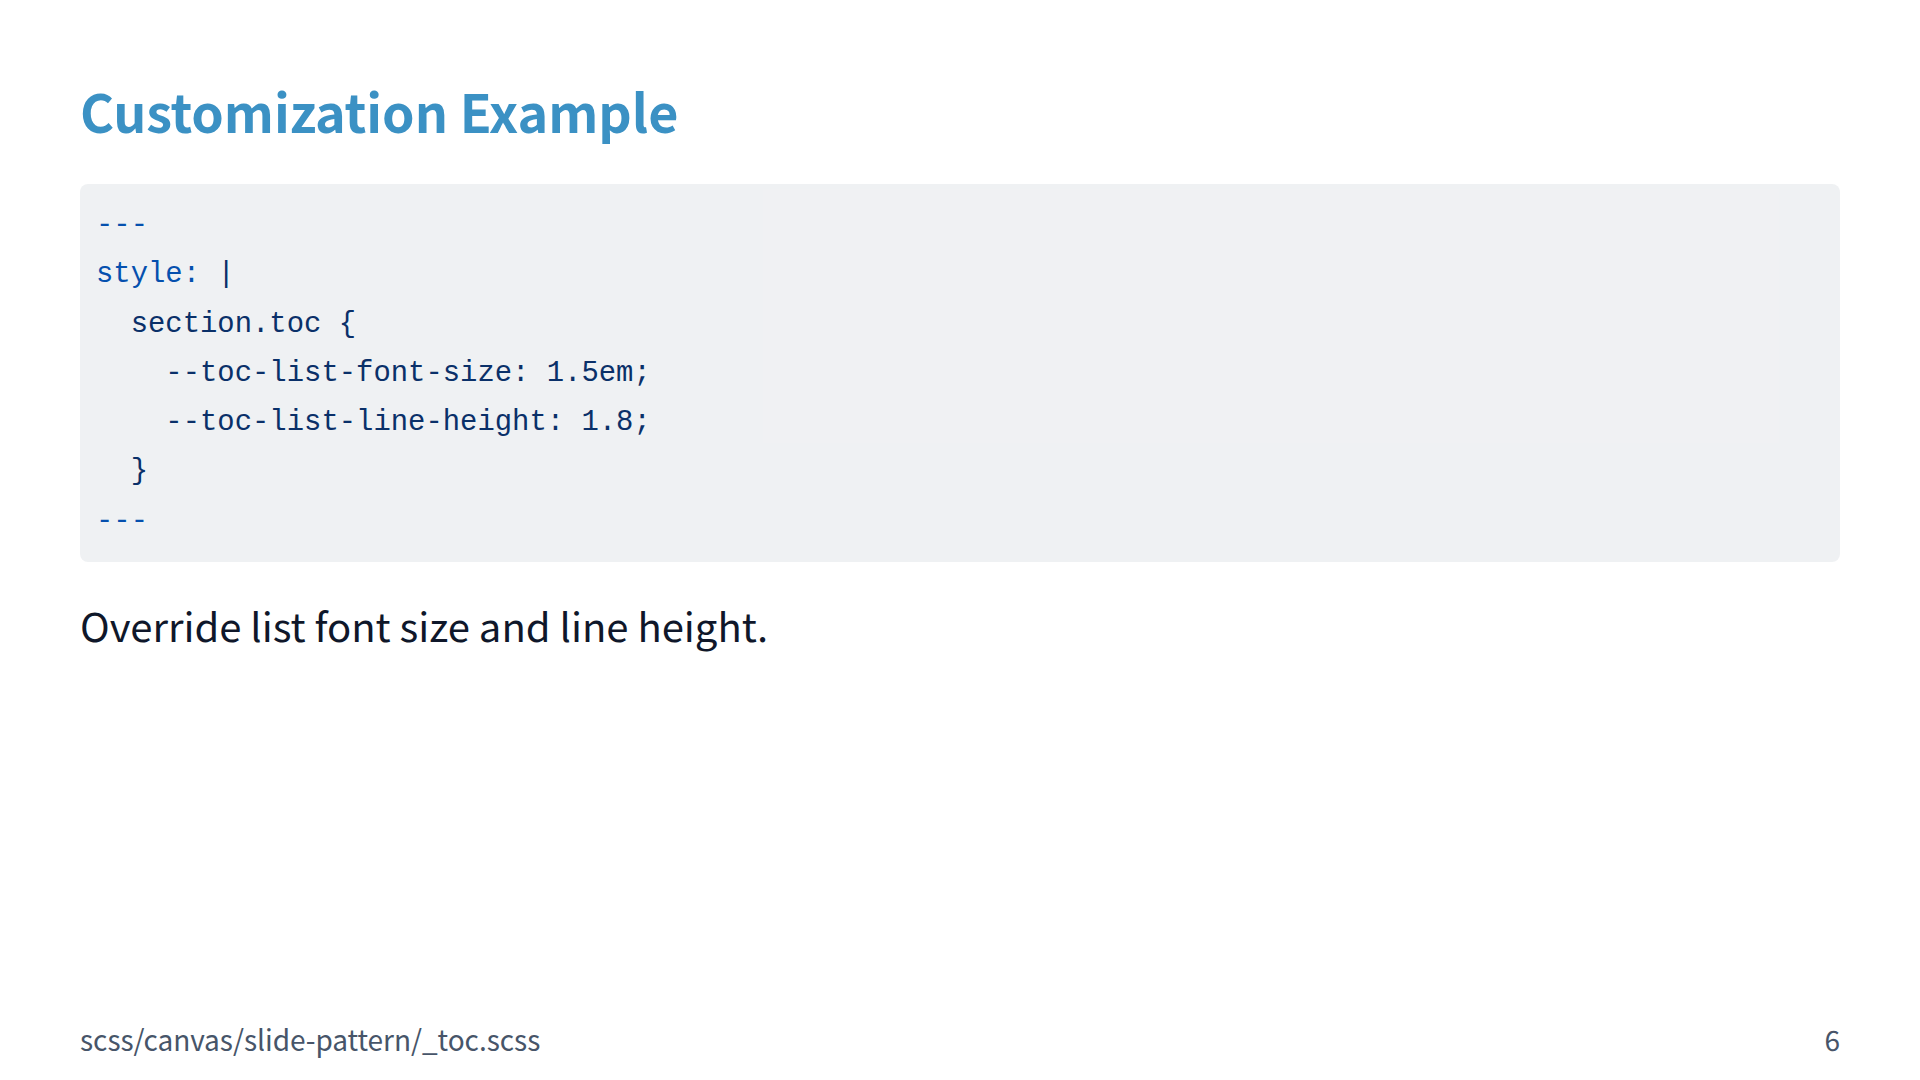
Task: Click the "style" key in the code
Action: (x=139, y=273)
